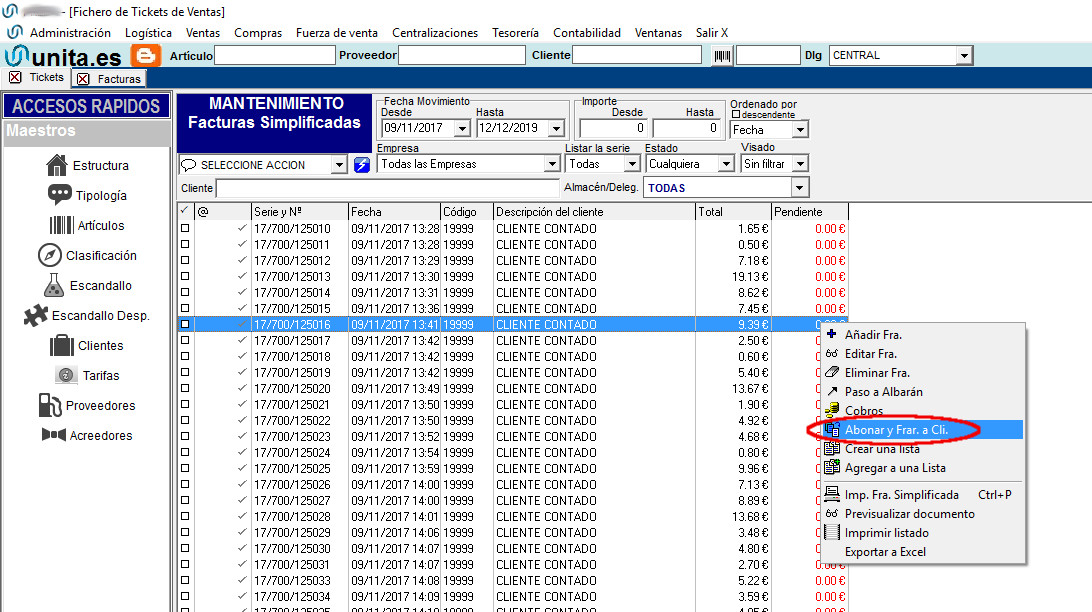Screen dimensions: 1092x612
Task: Click the blue lightning execute action icon
Action: [x=361, y=164]
